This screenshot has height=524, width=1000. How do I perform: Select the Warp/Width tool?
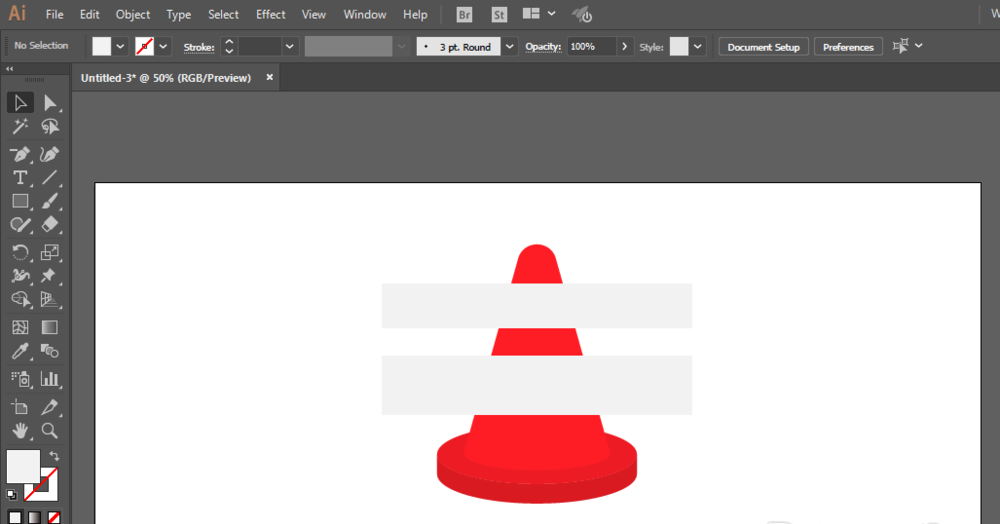coord(20,276)
